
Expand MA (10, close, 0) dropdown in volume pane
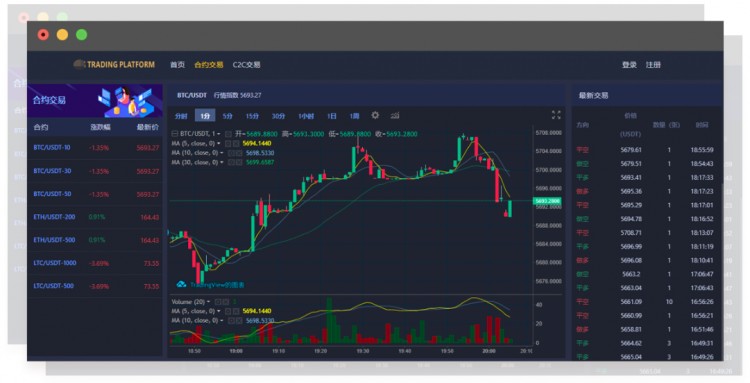coord(222,321)
